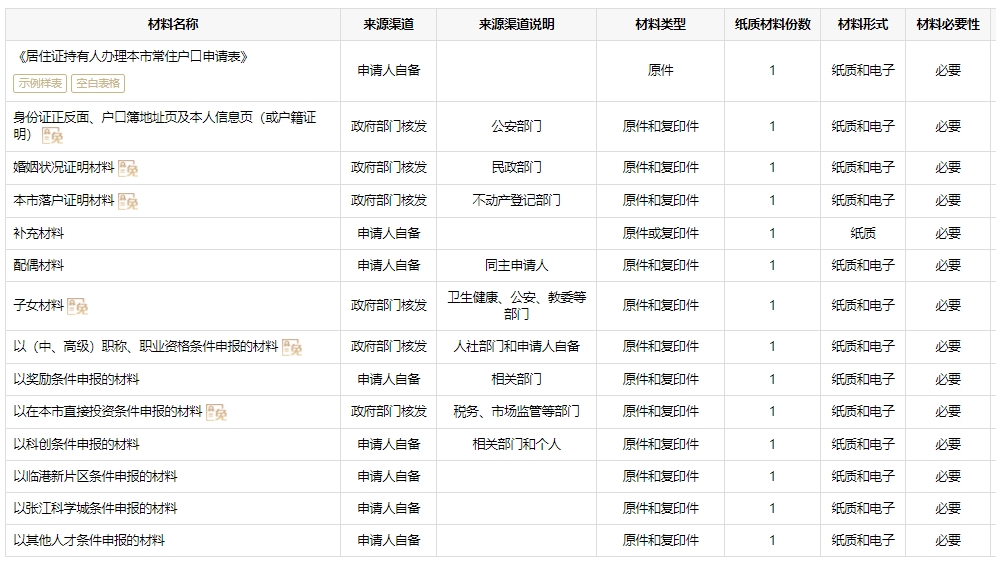Select the 子女材料 row name
This screenshot has width=996, height=563.
[x=39, y=305]
